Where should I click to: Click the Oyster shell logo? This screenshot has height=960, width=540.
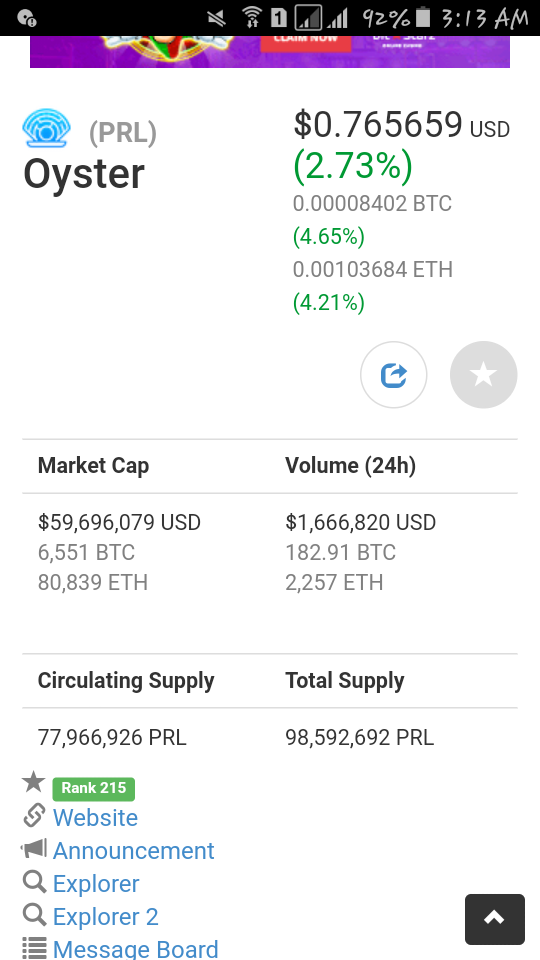[47, 128]
